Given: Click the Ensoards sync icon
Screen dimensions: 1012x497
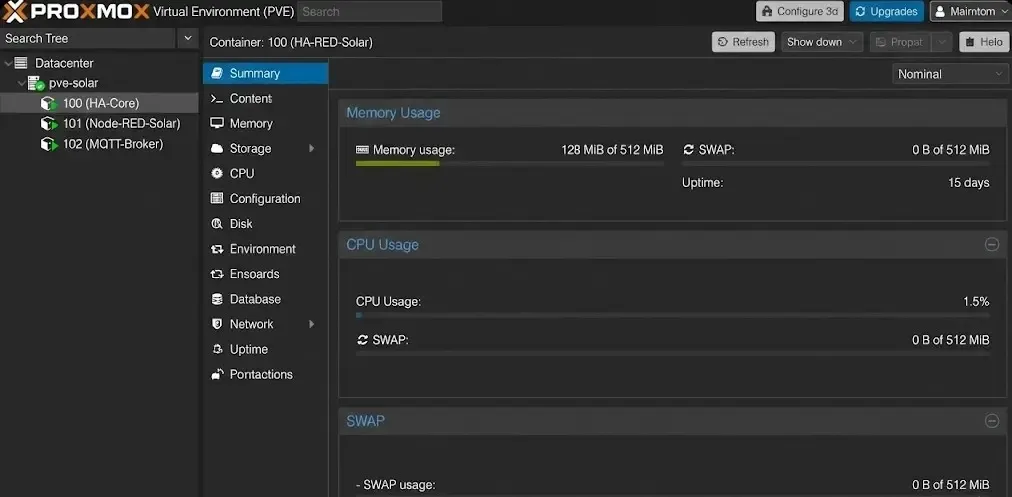Looking at the screenshot, I should point(218,274).
